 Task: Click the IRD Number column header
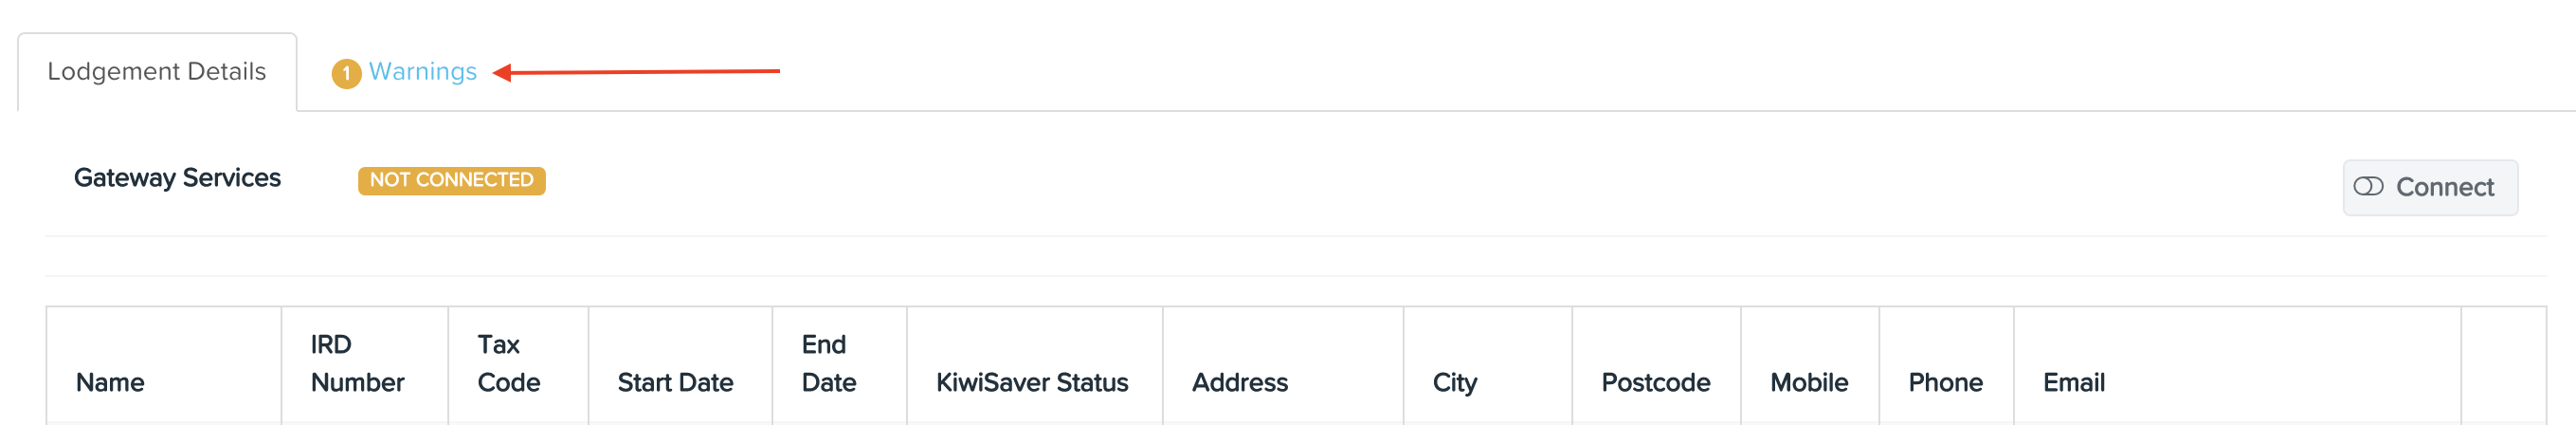click(x=365, y=365)
